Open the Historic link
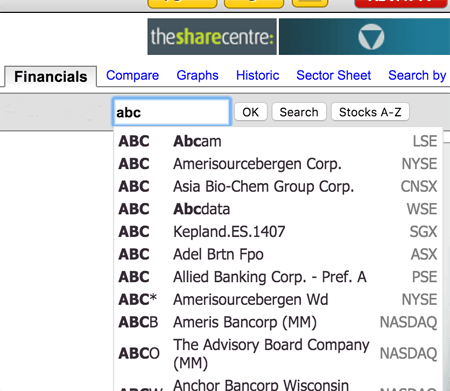450x391 pixels. 258,75
